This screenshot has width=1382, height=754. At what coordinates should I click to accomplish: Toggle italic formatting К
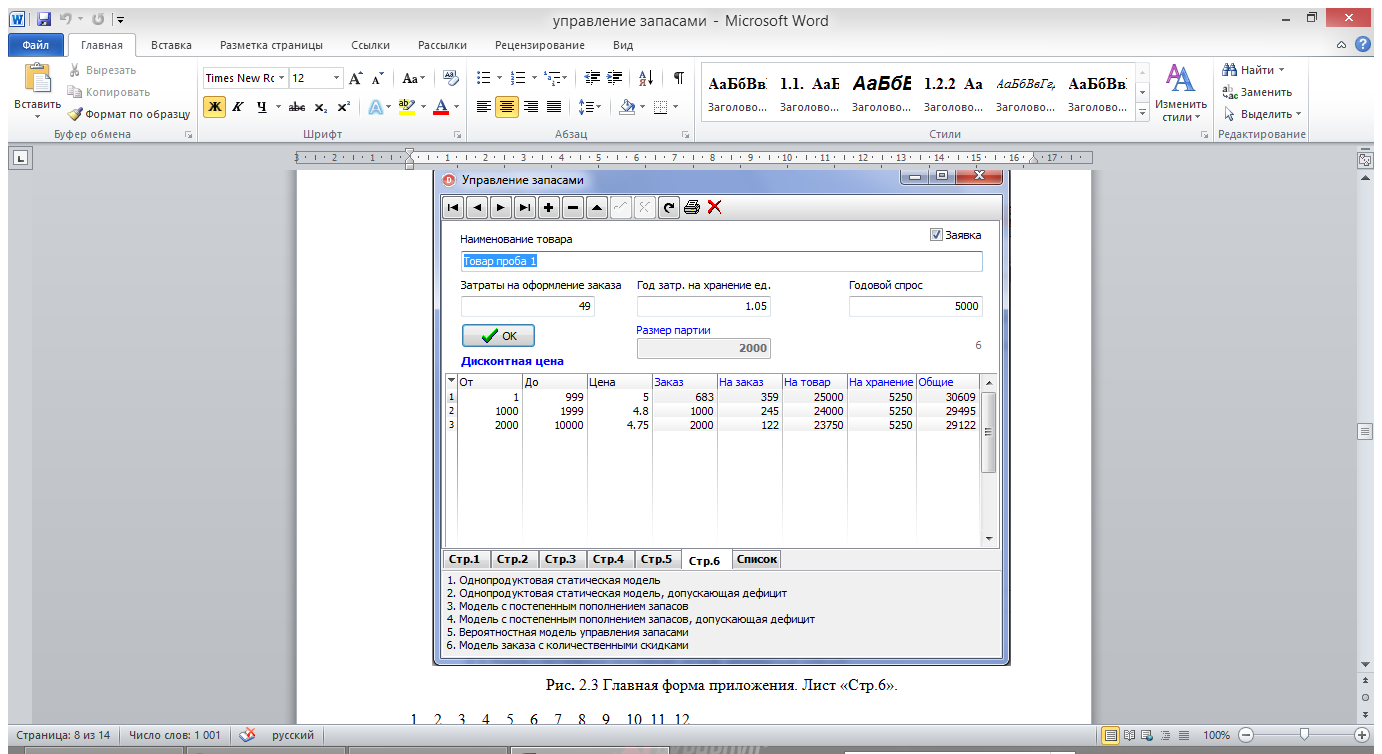(238, 107)
